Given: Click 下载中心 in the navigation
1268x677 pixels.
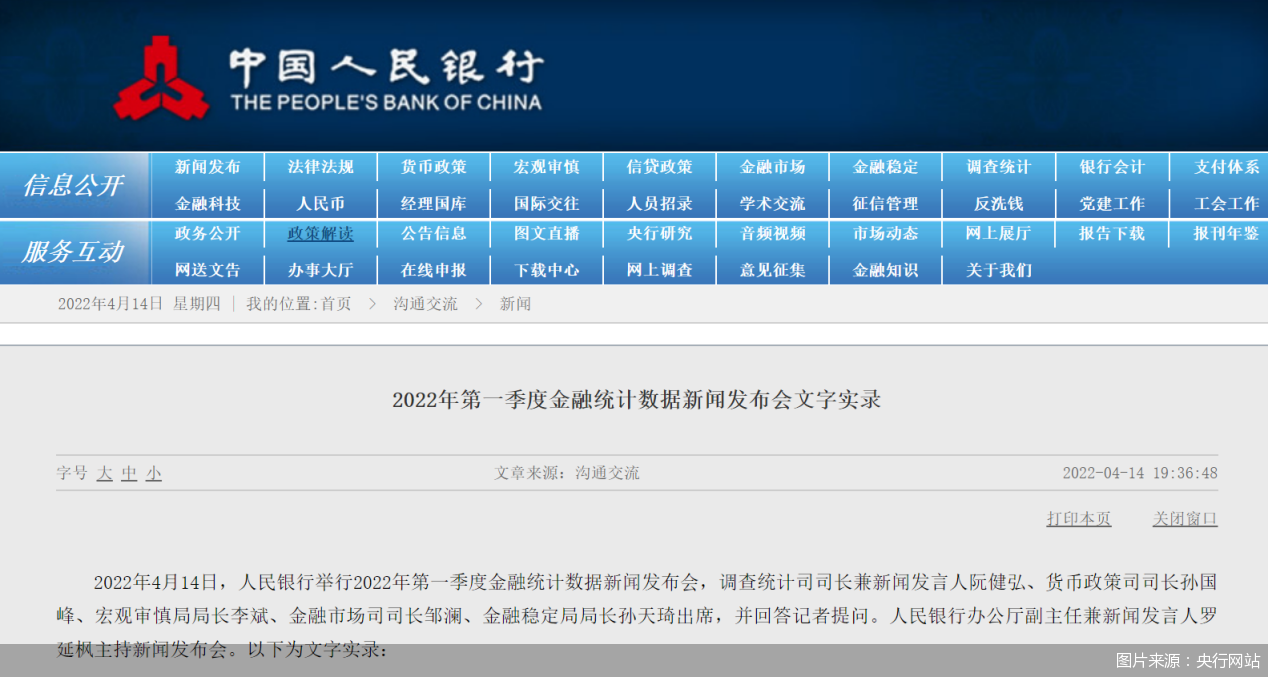Looking at the screenshot, I should coord(547,270).
